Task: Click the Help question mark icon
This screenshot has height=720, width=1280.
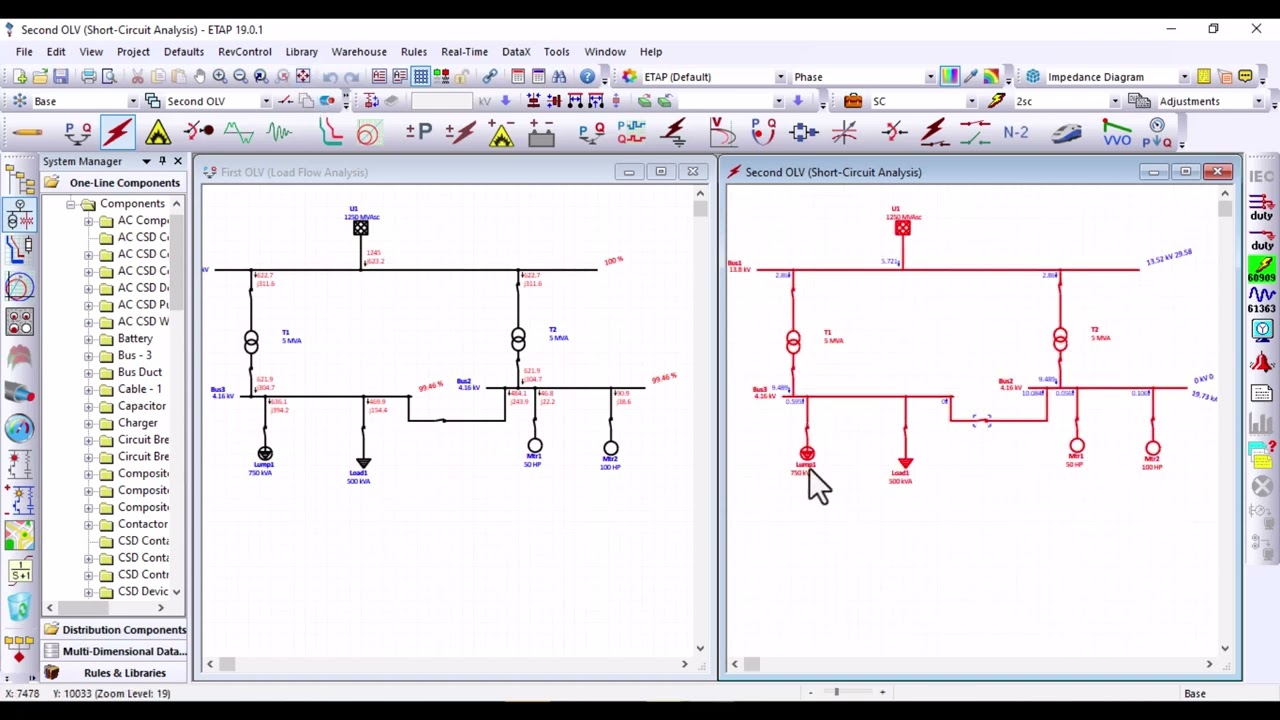Action: click(x=587, y=77)
